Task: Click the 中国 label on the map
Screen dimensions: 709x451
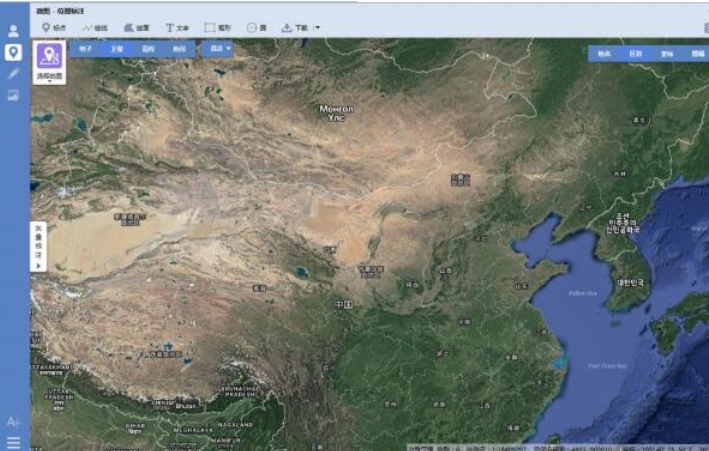Action: (344, 304)
